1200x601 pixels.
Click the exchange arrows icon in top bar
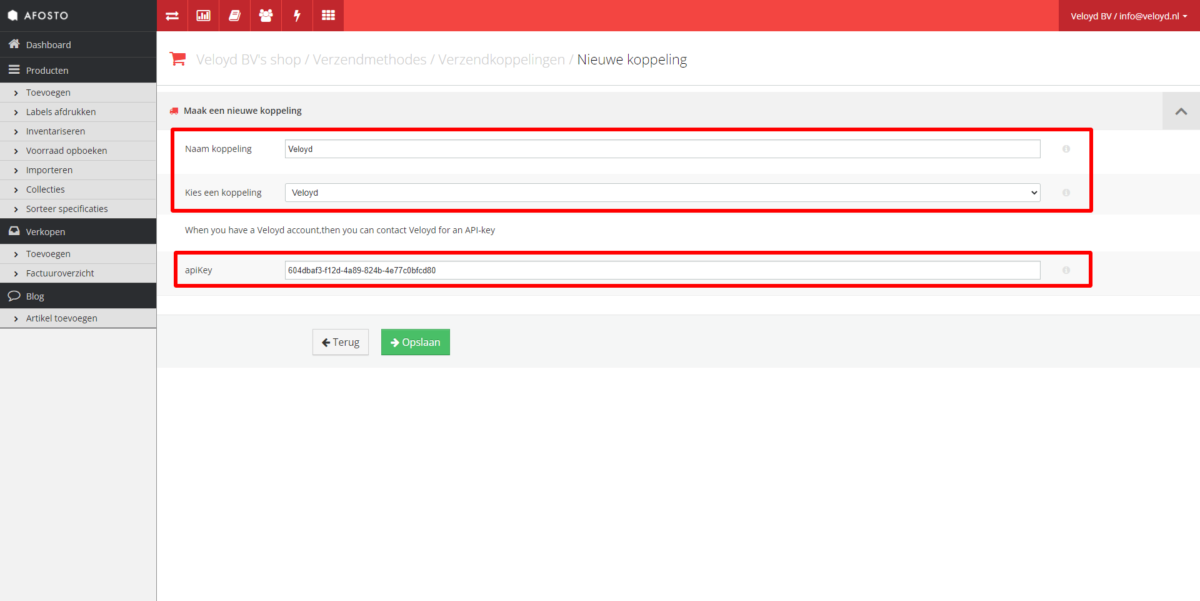click(x=172, y=15)
